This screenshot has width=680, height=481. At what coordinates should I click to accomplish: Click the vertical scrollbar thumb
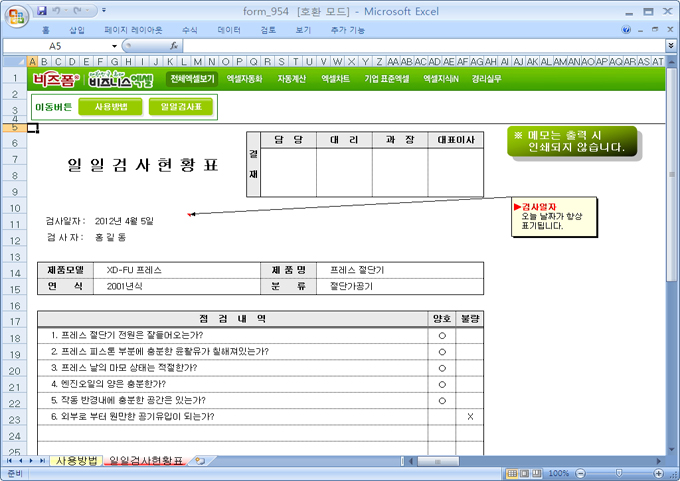tap(671, 174)
